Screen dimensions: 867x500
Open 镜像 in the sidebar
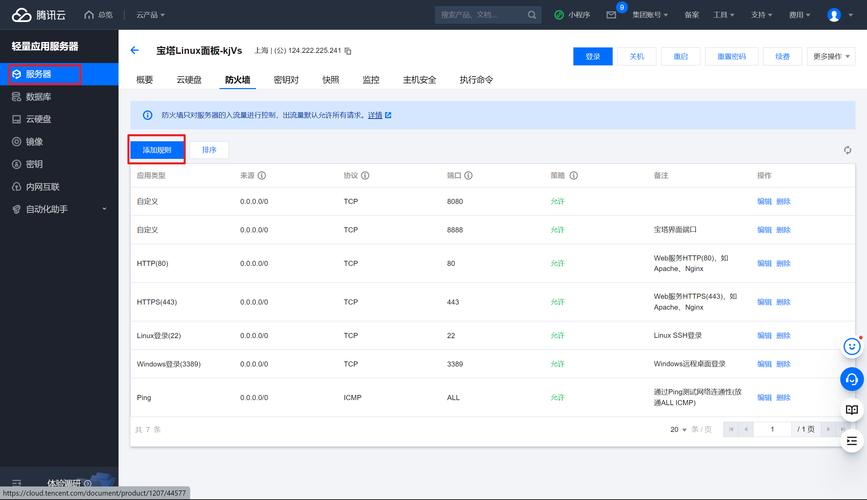[59, 142]
